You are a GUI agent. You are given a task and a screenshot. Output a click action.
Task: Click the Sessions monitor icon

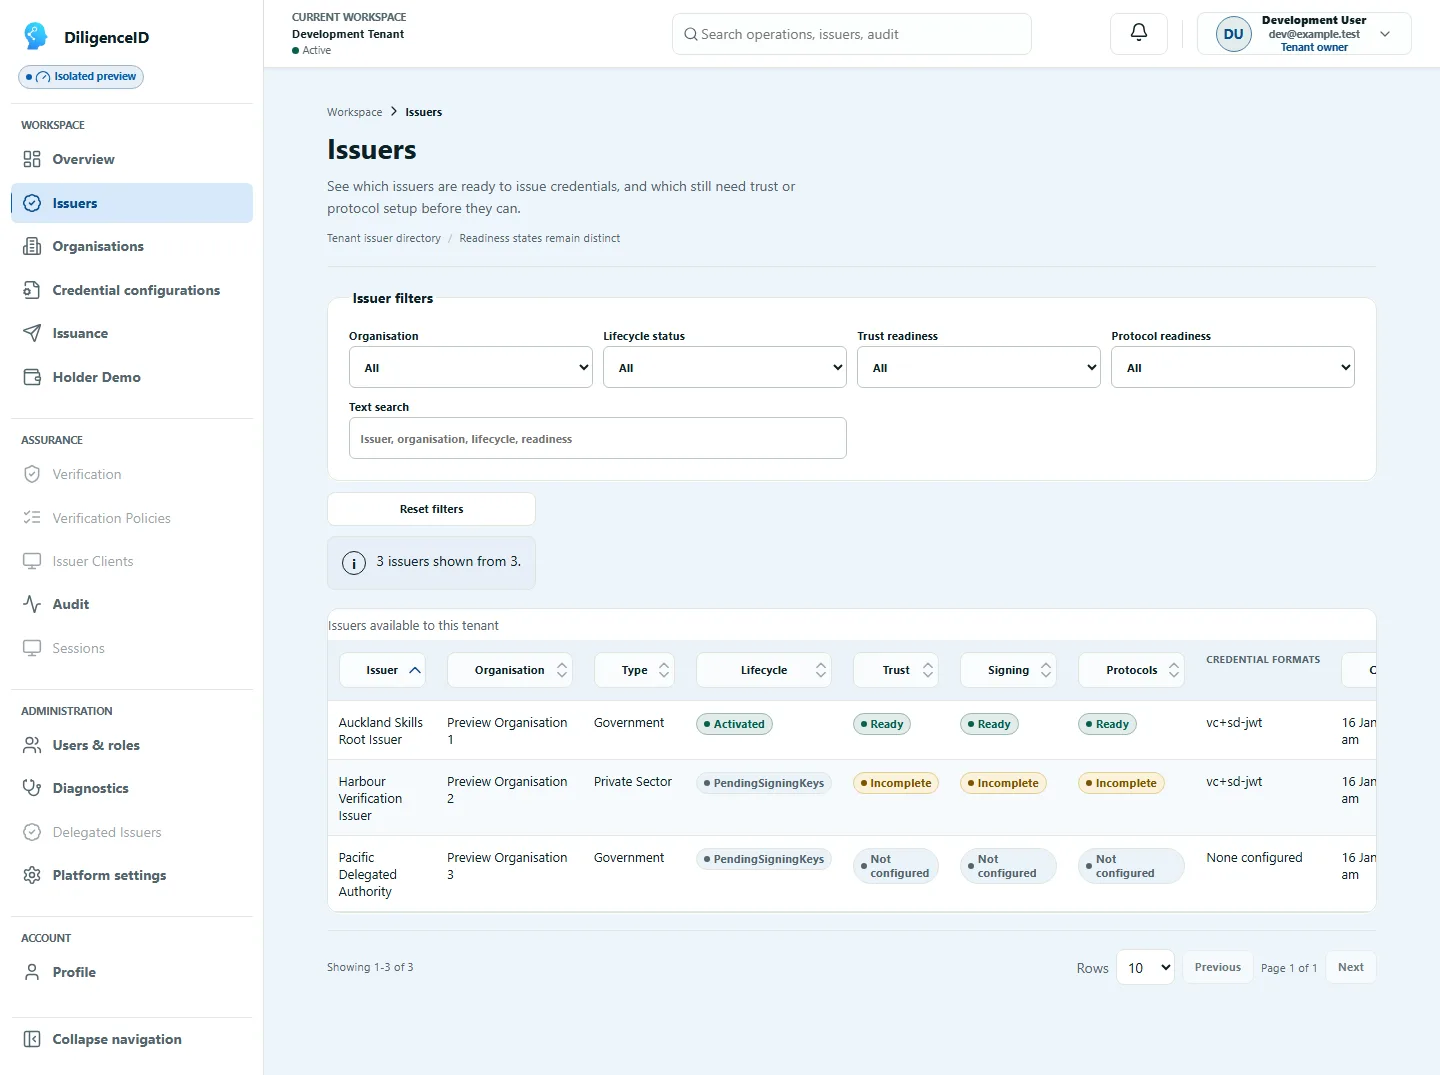32,648
